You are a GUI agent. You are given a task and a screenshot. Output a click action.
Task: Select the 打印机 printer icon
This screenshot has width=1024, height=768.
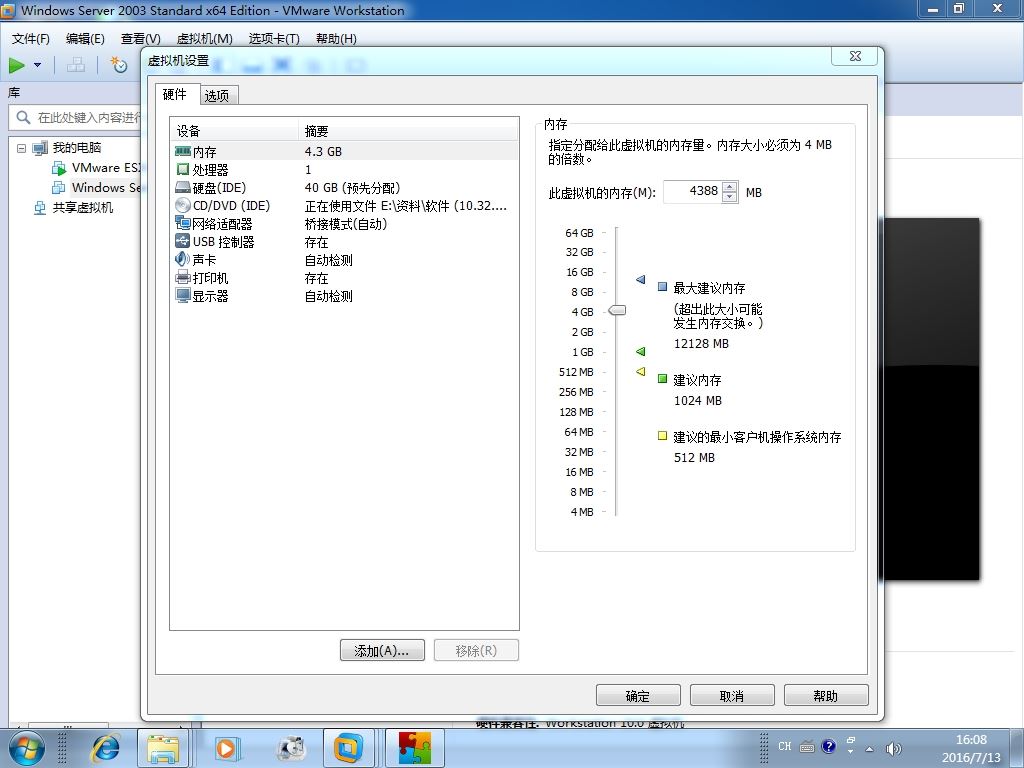183,278
